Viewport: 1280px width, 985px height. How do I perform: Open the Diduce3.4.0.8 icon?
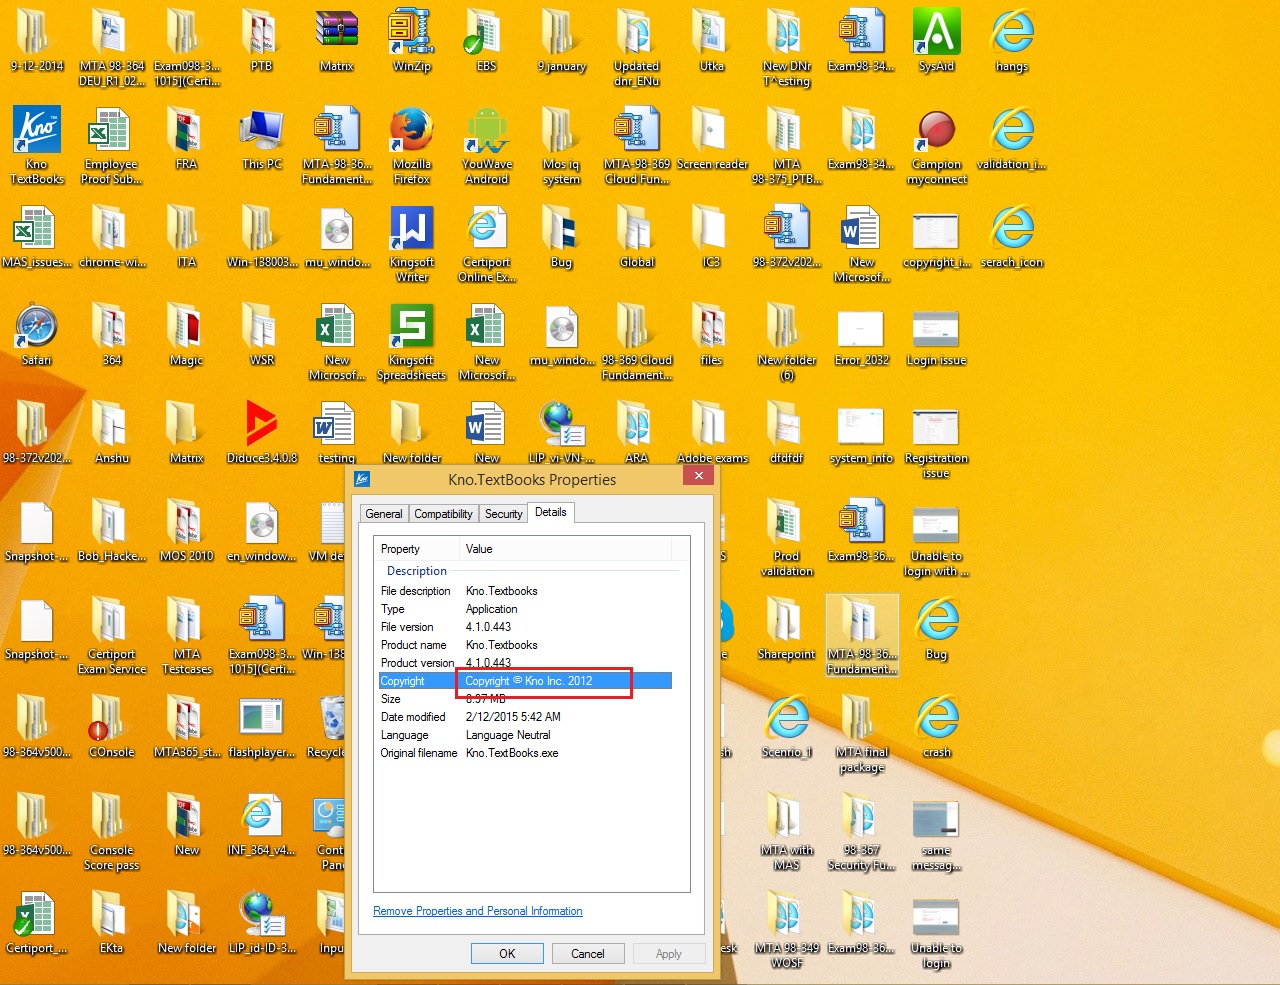tap(262, 432)
